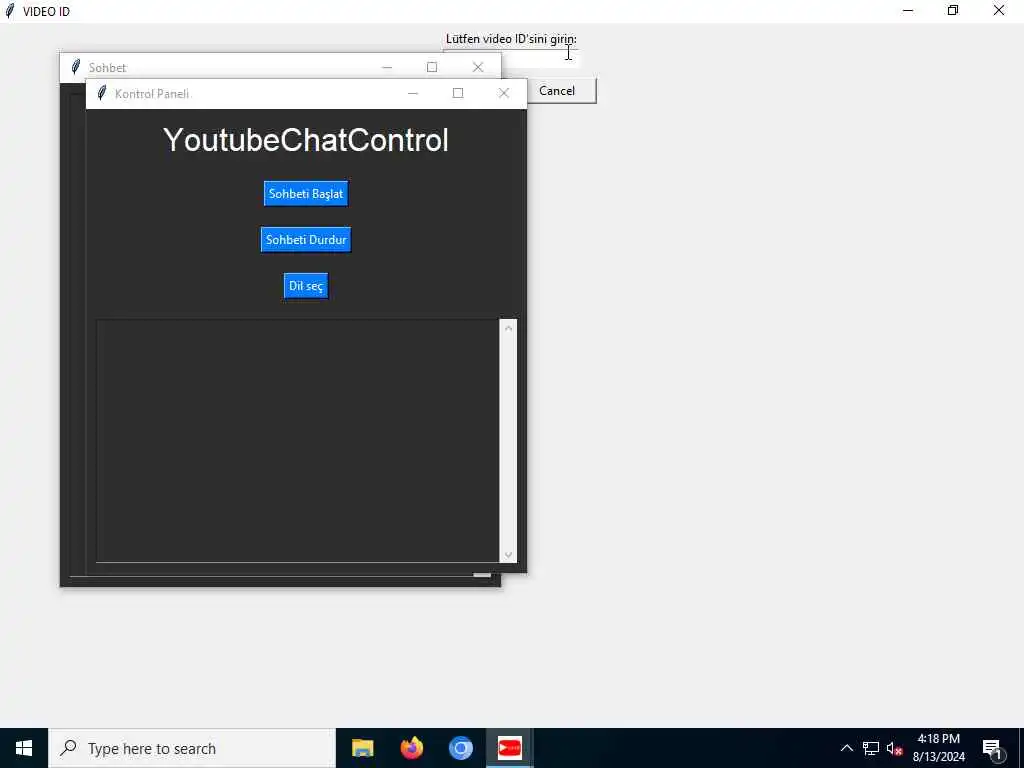1024x768 pixels.
Task: Maximize the Sohbet window
Action: point(432,67)
